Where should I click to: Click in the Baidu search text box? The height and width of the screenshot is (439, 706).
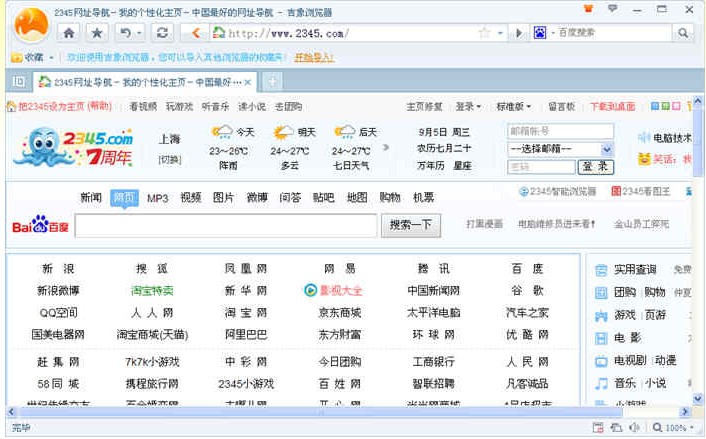click(226, 226)
